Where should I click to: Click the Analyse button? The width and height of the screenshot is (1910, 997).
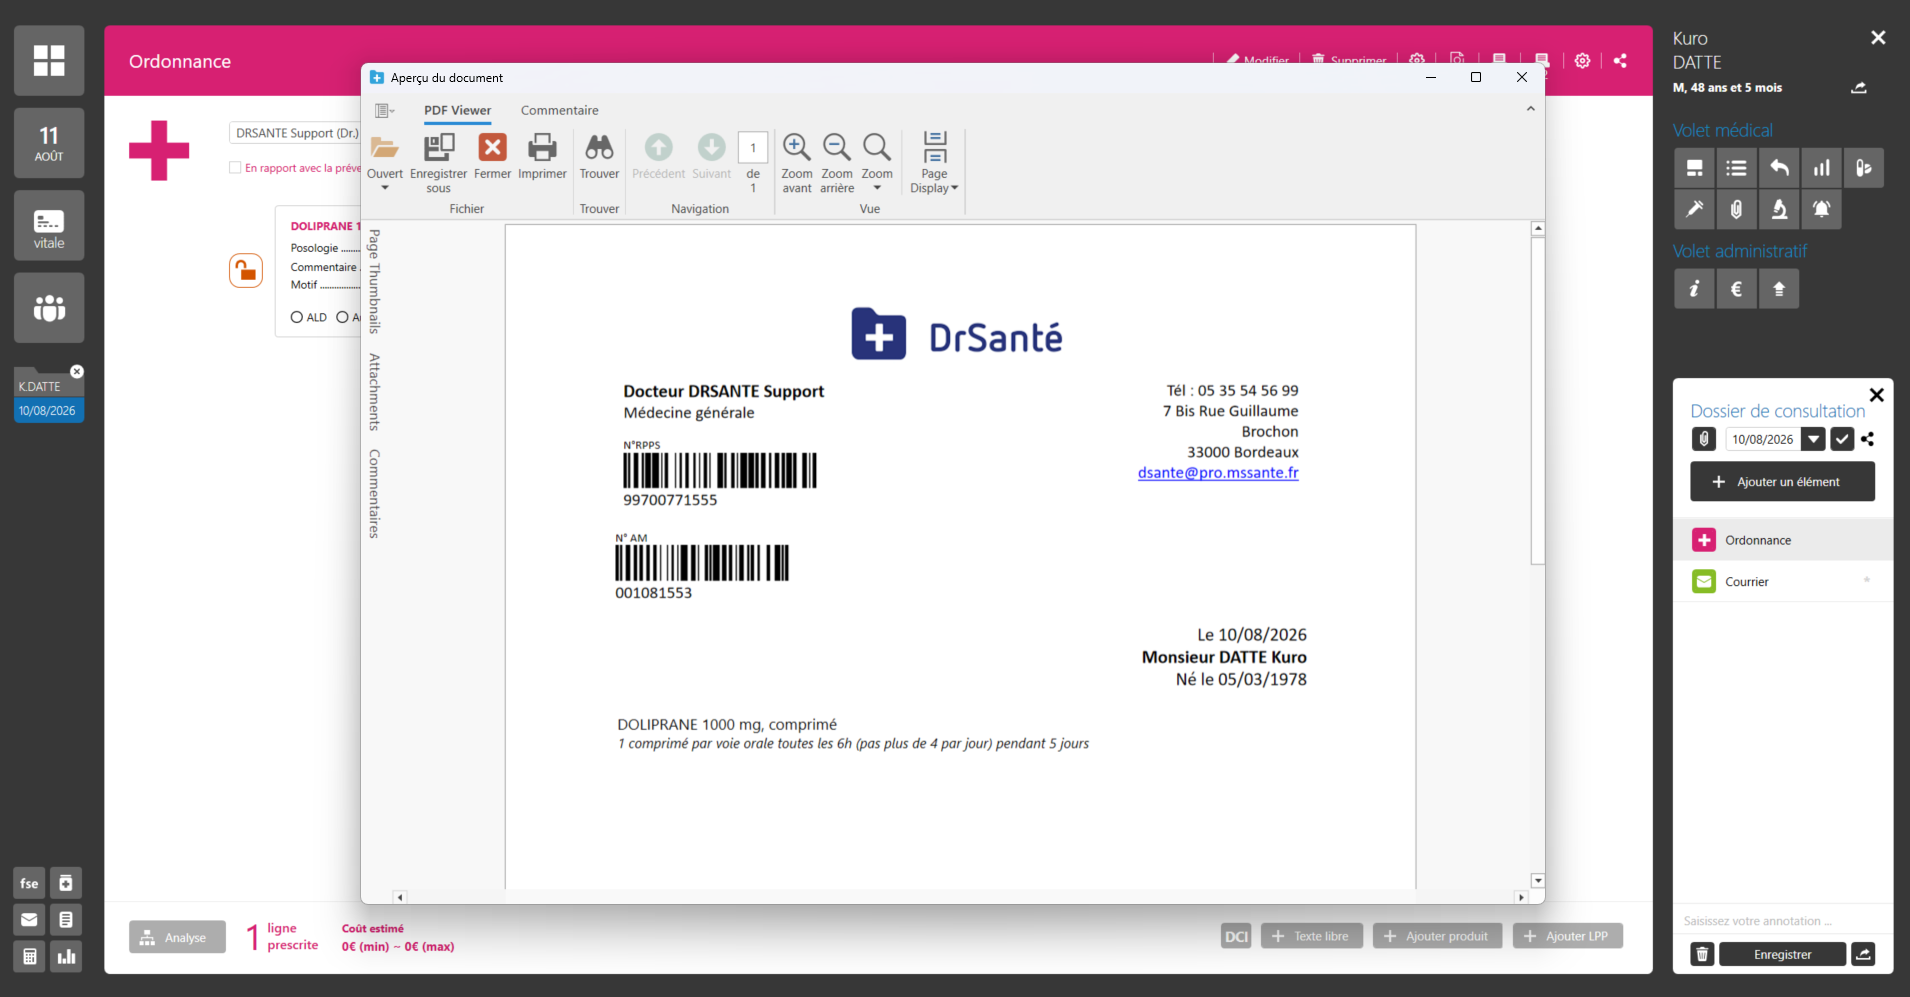point(177,937)
